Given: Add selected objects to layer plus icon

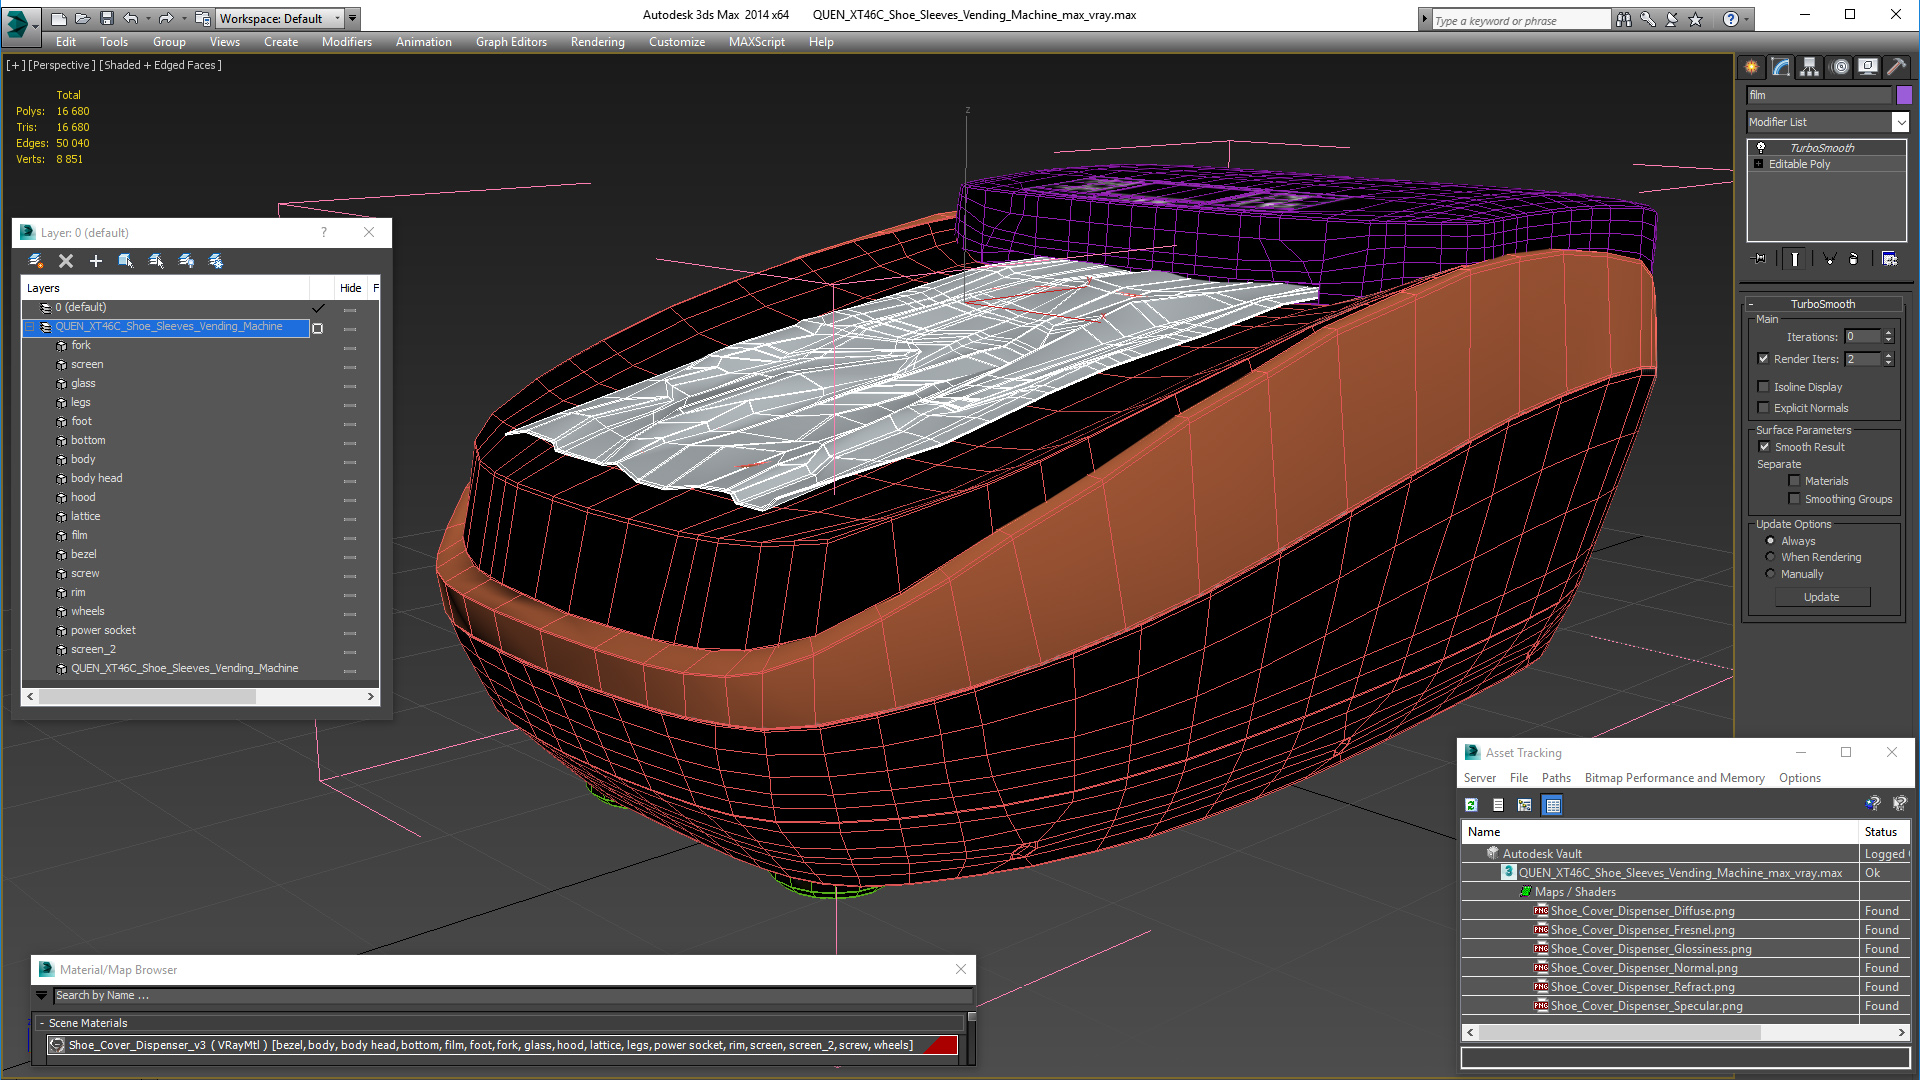Looking at the screenshot, I should click(x=96, y=261).
